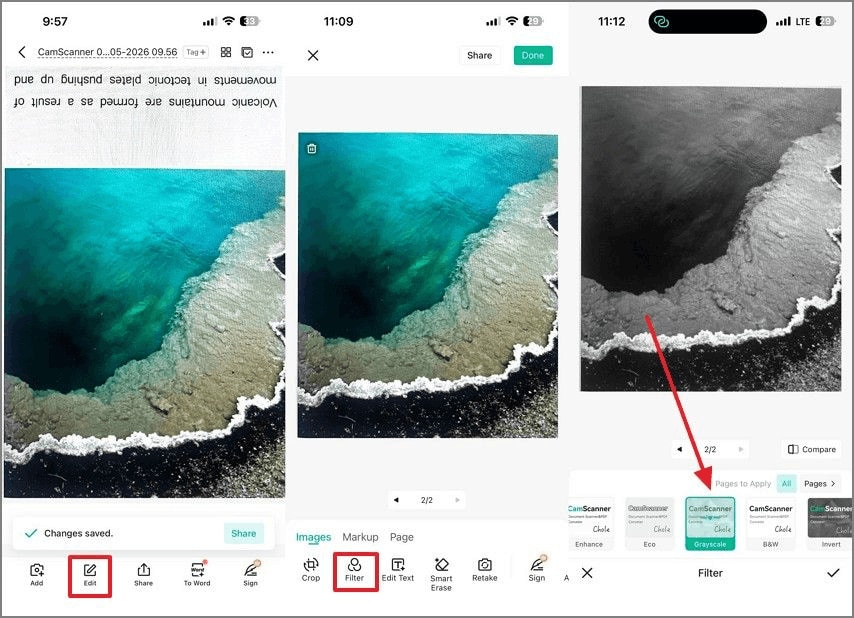
Task: Switch to the Page tab
Action: (401, 537)
